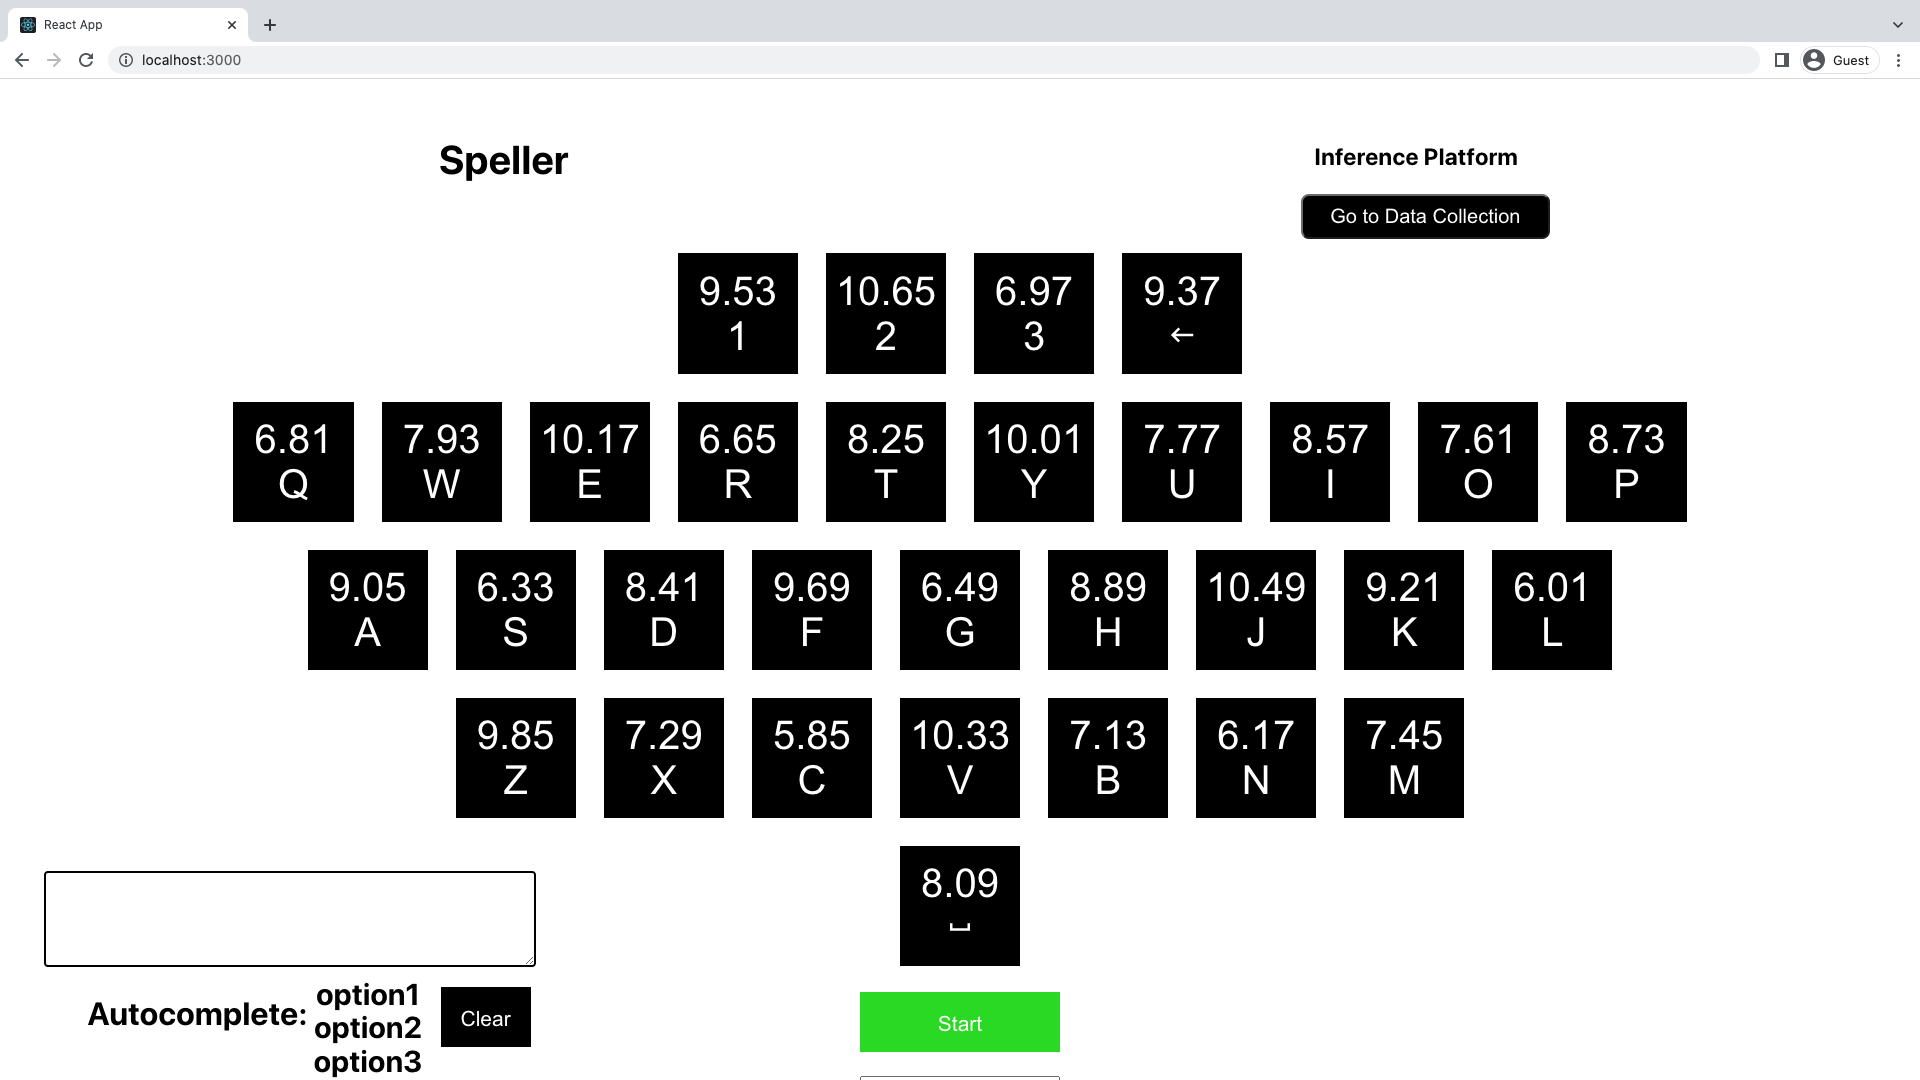This screenshot has width=1920, height=1080.
Task: Click the Go to Data Collection button
Action: tap(1425, 216)
